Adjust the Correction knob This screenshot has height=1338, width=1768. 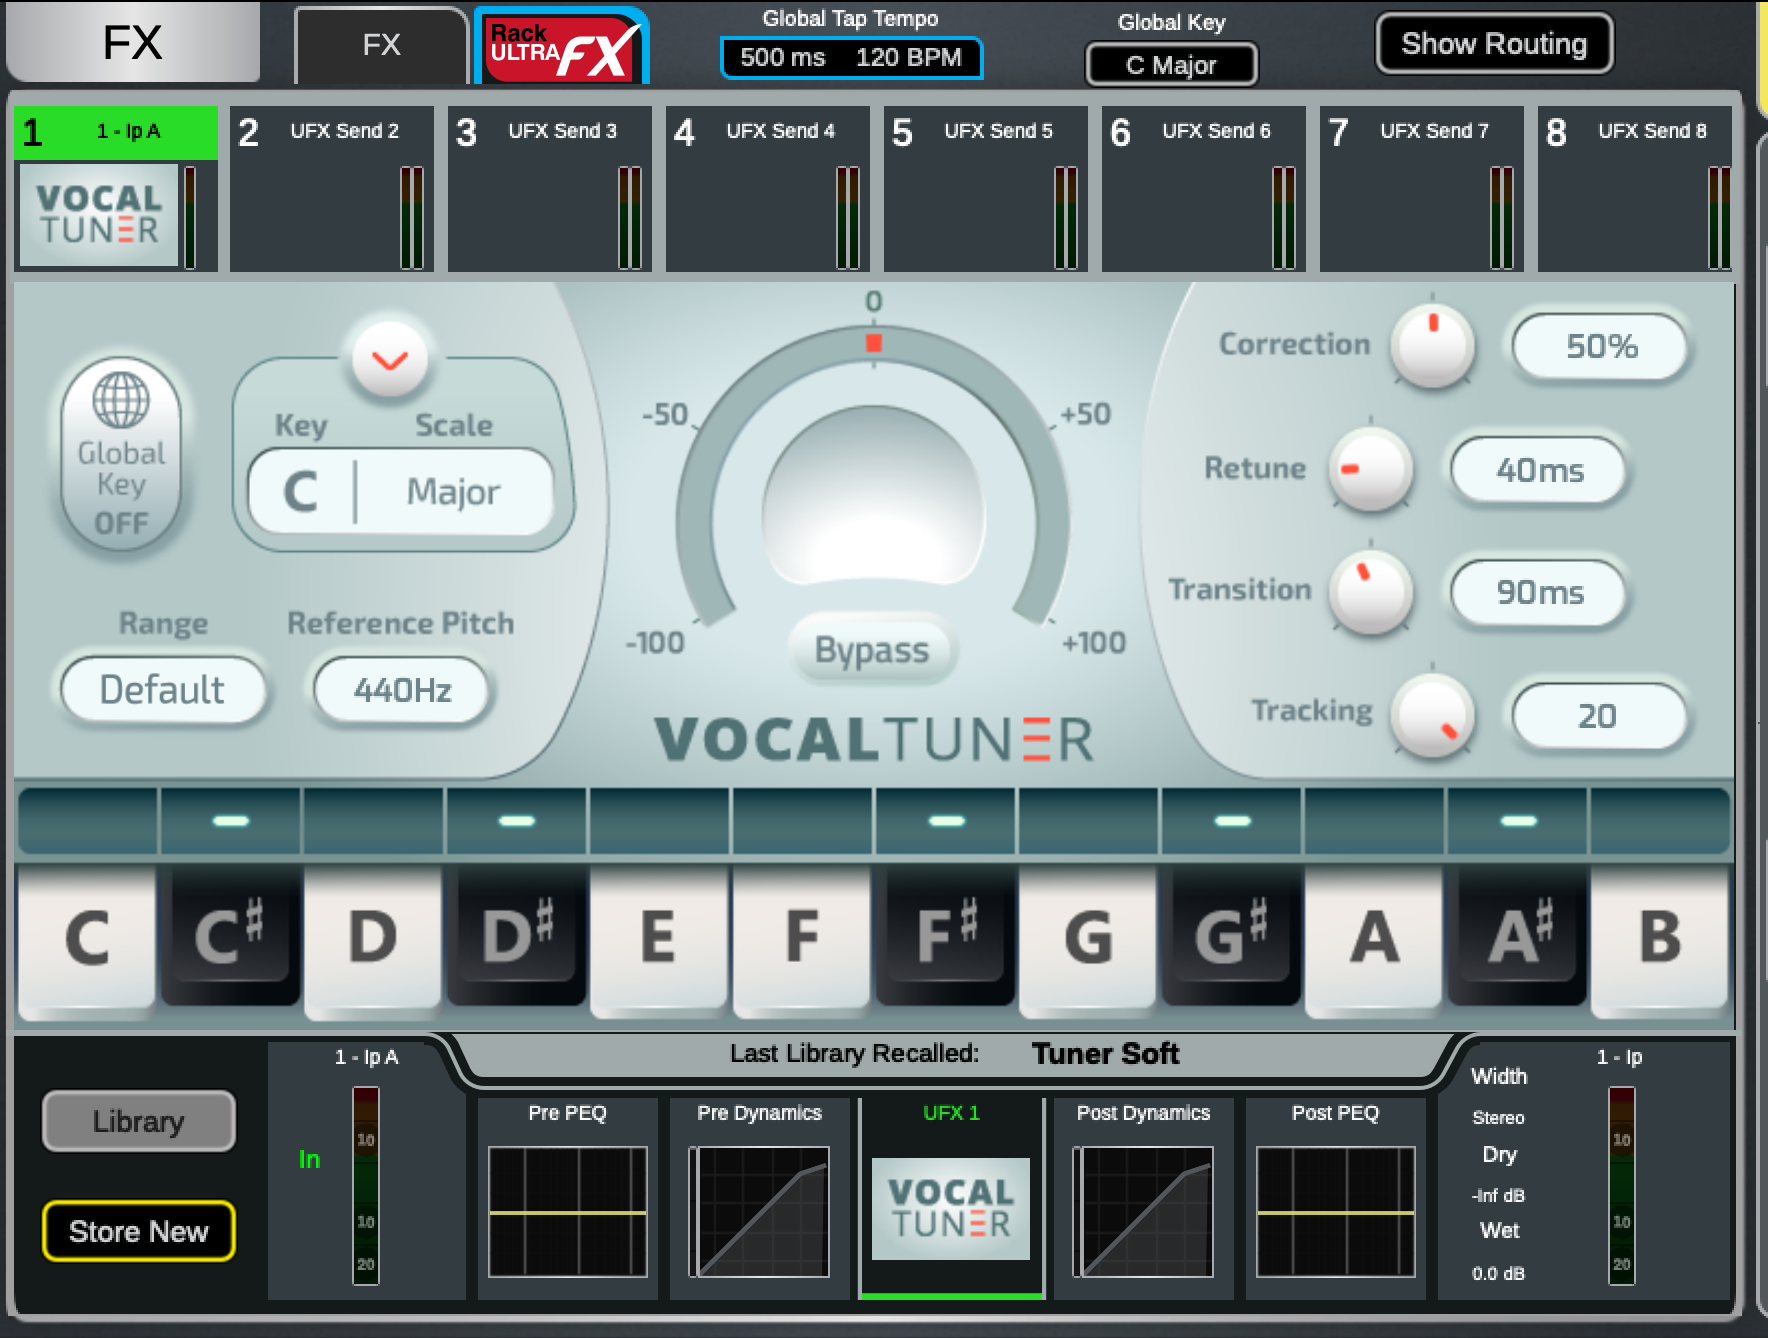coord(1432,347)
